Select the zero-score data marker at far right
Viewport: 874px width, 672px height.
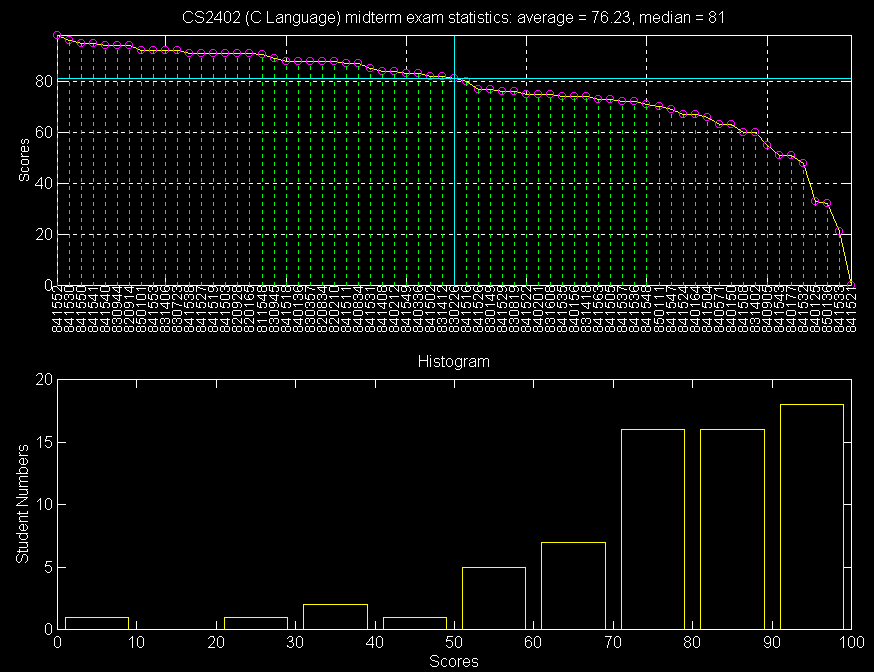tap(851, 284)
